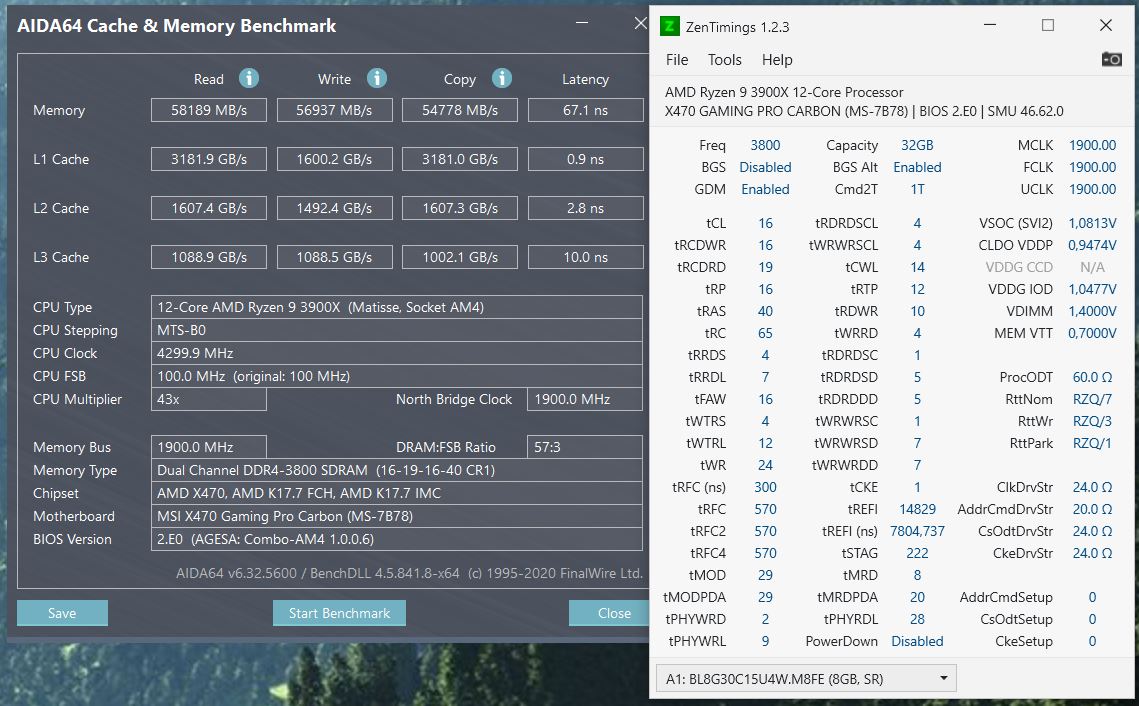
Task: Click Memory Read value 58189 MB/s
Action: click(208, 110)
